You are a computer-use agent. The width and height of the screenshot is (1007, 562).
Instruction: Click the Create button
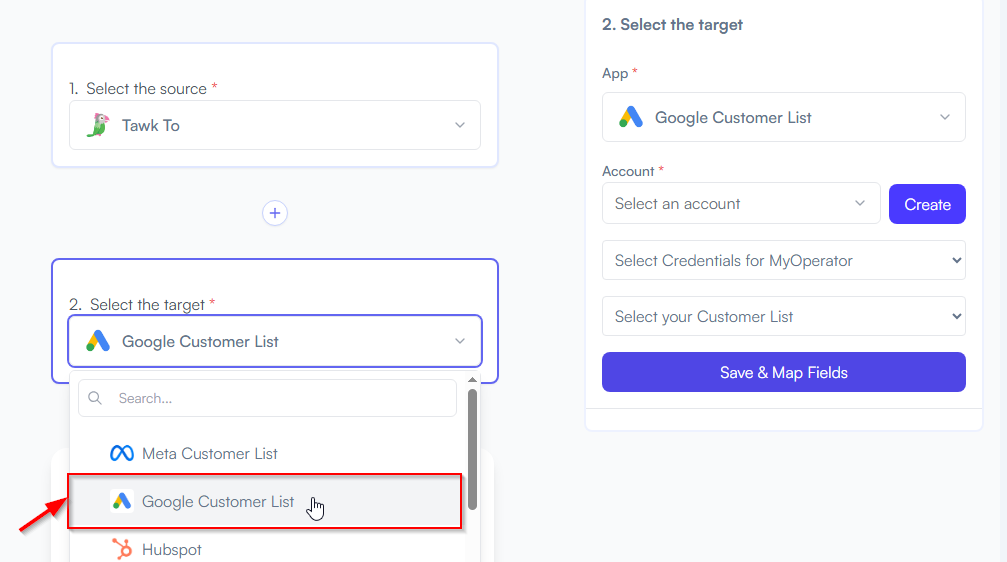pos(927,204)
